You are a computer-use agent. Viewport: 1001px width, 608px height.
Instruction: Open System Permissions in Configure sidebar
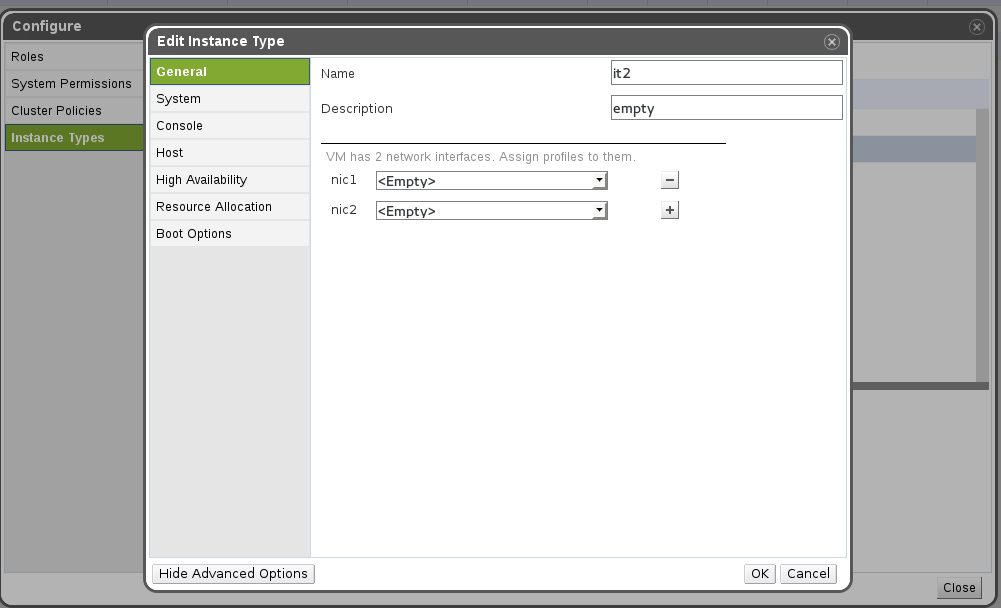coord(72,84)
